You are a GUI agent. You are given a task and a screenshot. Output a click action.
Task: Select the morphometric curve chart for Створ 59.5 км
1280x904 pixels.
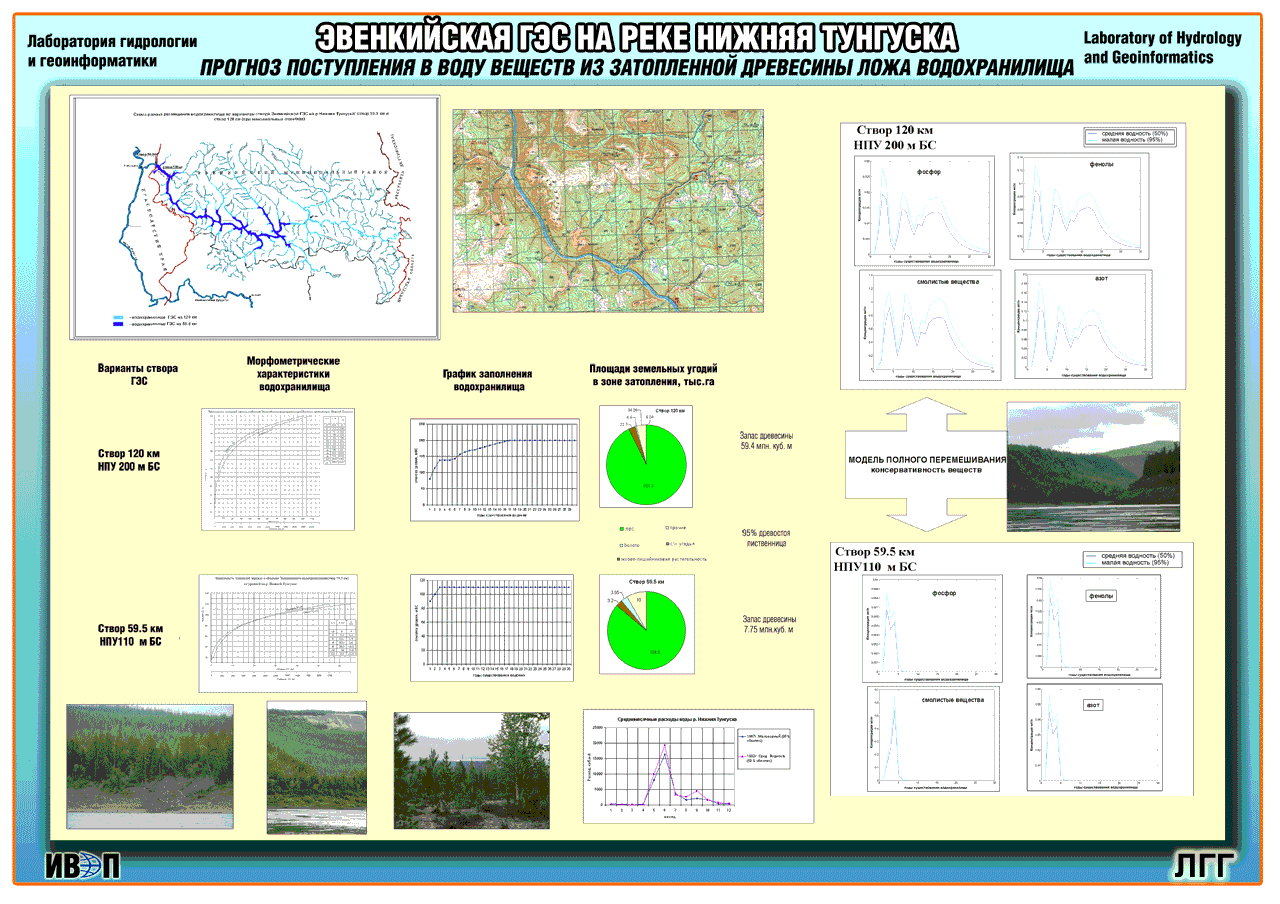(x=277, y=634)
